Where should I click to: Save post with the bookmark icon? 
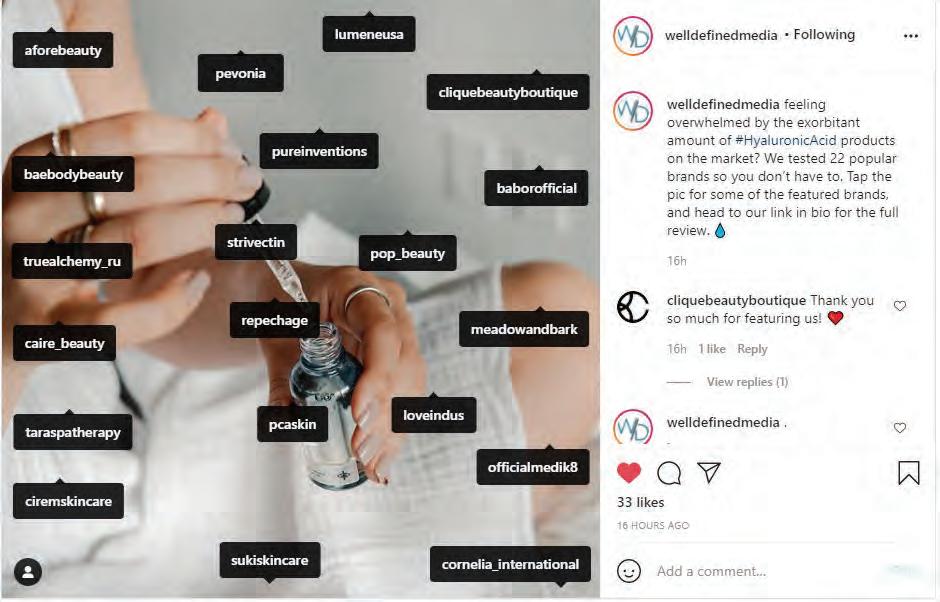[909, 472]
